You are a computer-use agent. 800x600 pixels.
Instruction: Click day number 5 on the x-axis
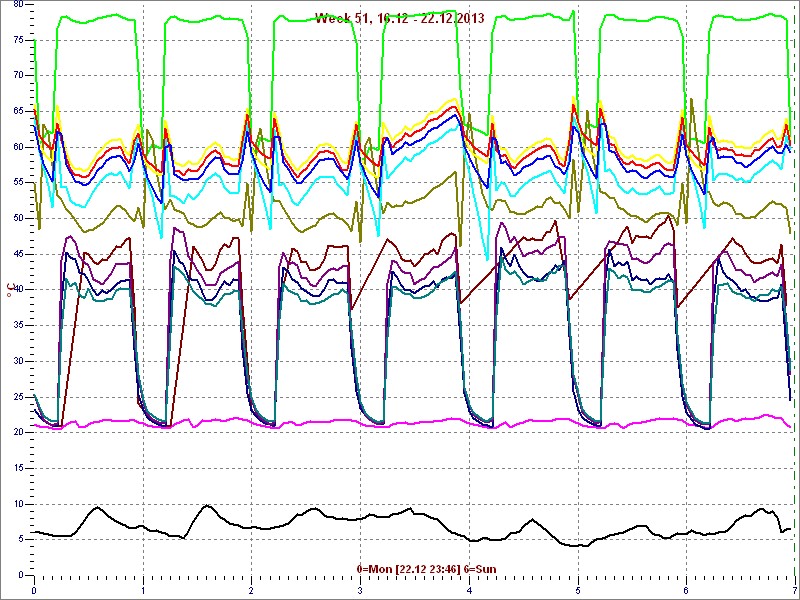578,591
